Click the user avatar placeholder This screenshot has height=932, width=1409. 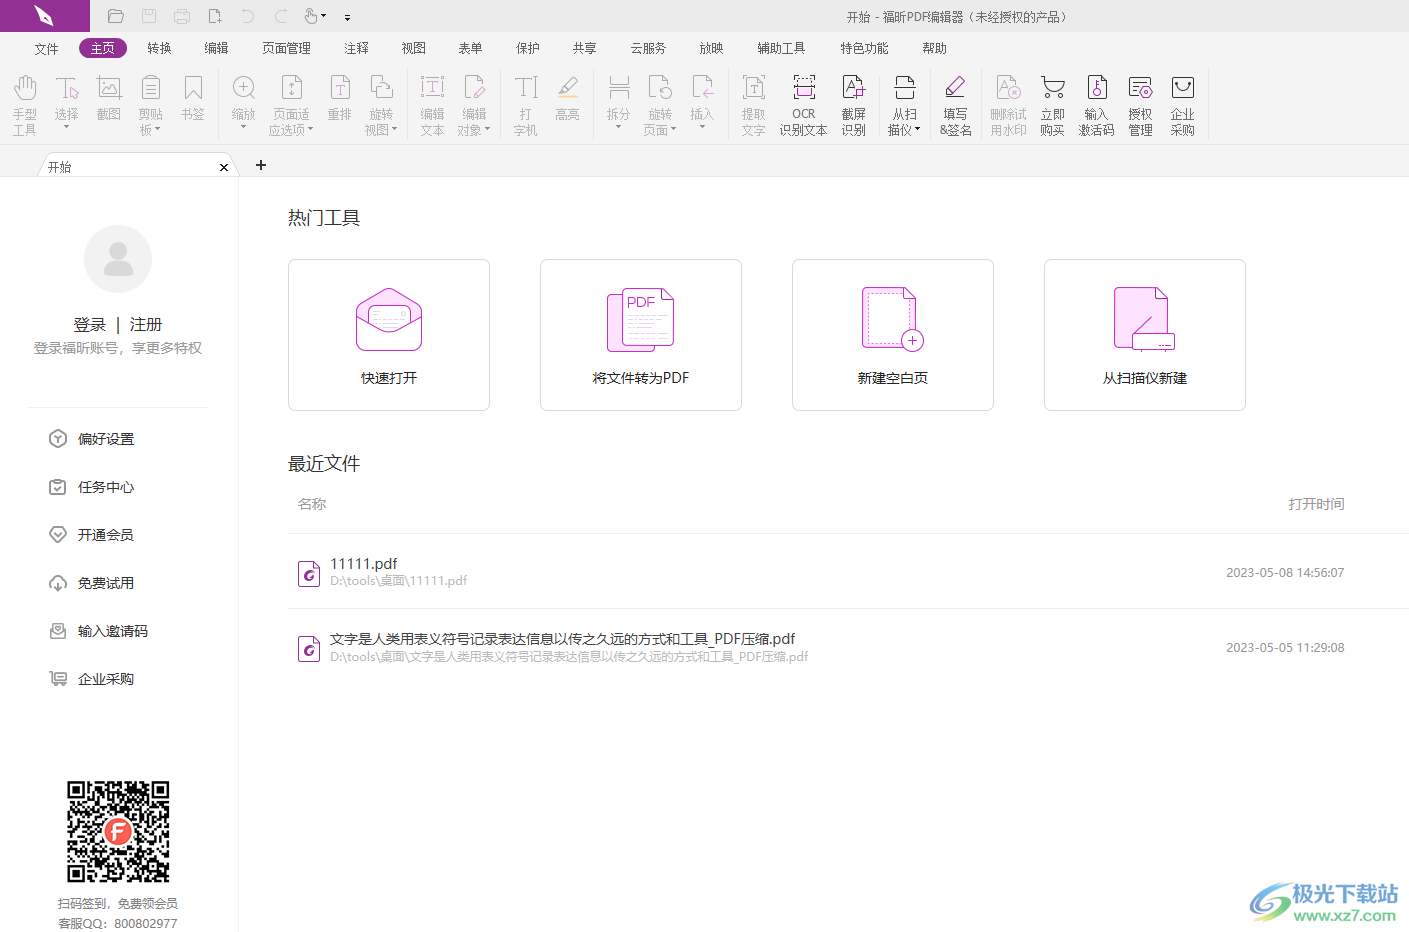pyautogui.click(x=118, y=259)
